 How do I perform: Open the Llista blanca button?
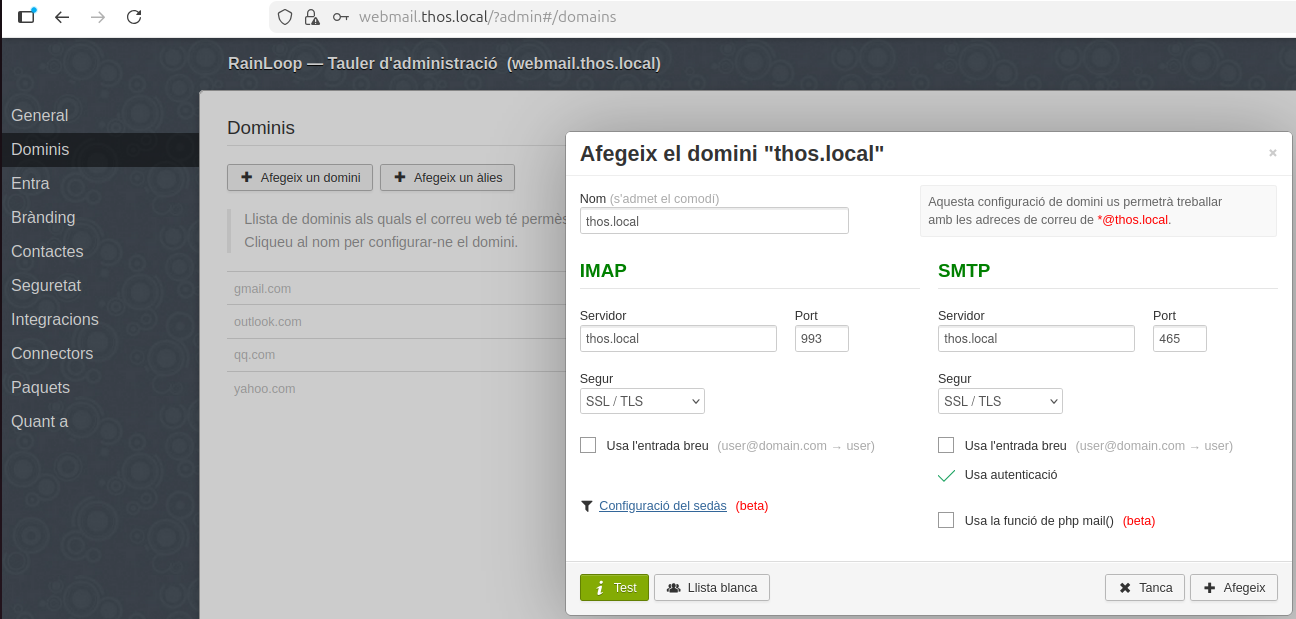712,588
